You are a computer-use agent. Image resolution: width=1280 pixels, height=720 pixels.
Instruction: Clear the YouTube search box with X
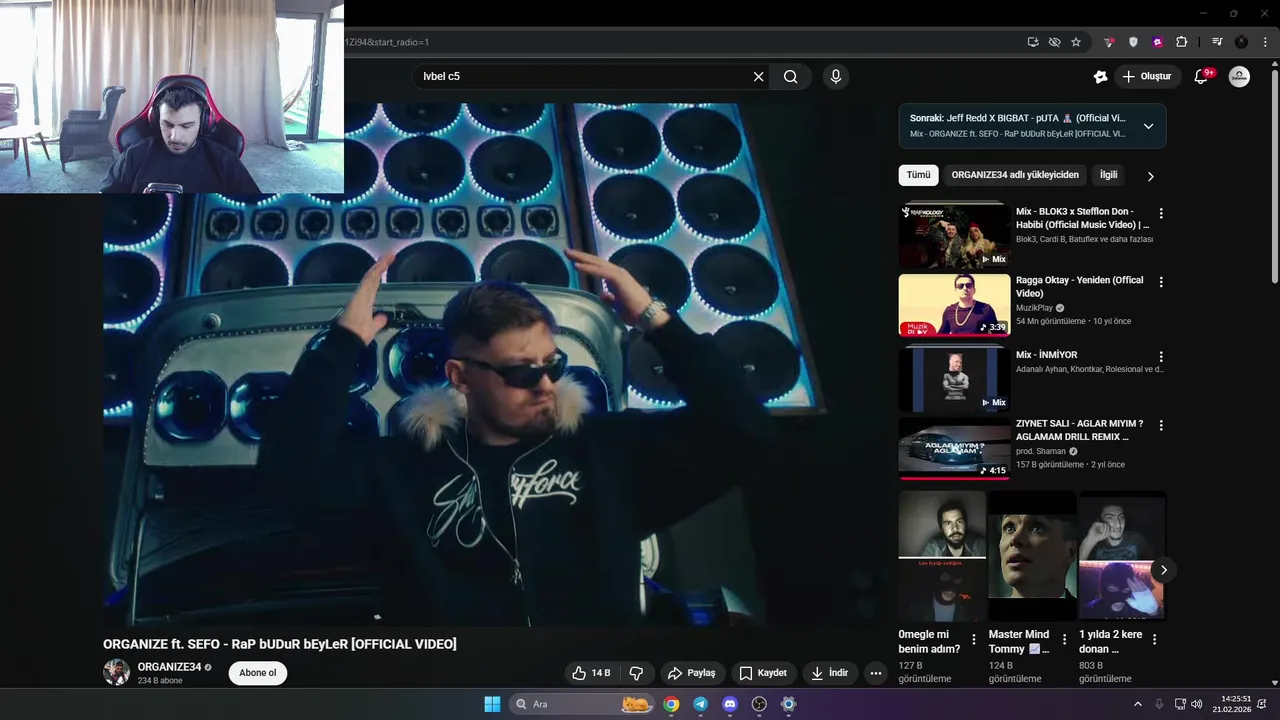pos(758,77)
